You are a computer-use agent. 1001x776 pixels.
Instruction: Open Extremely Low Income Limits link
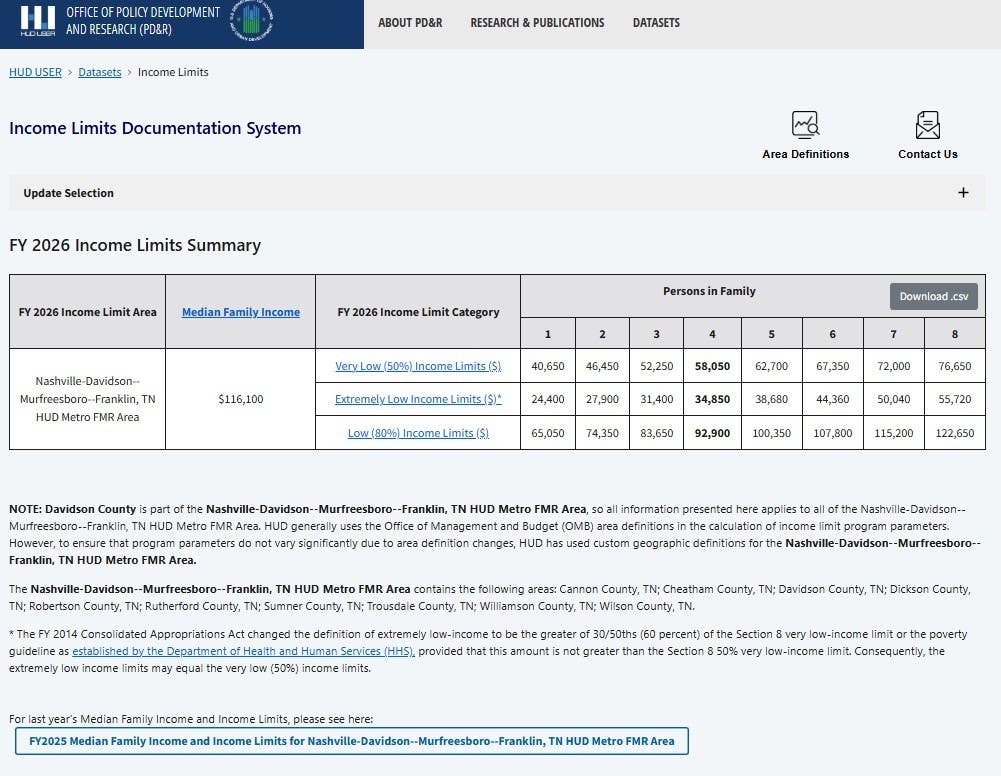tap(418, 399)
